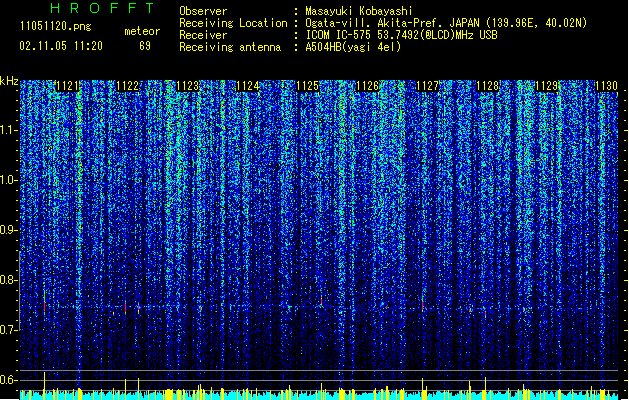Screen dimensions: 629x400
Task: Click the HROFFT title text
Action: (x=102, y=8)
